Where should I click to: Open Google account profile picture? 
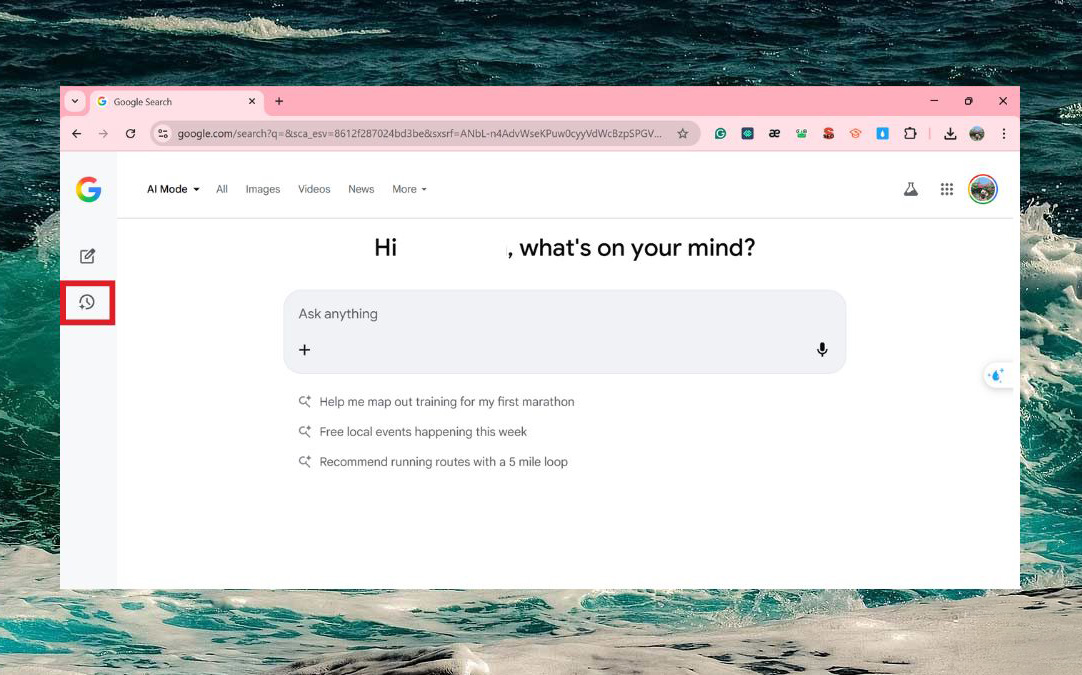pyautogui.click(x=982, y=189)
